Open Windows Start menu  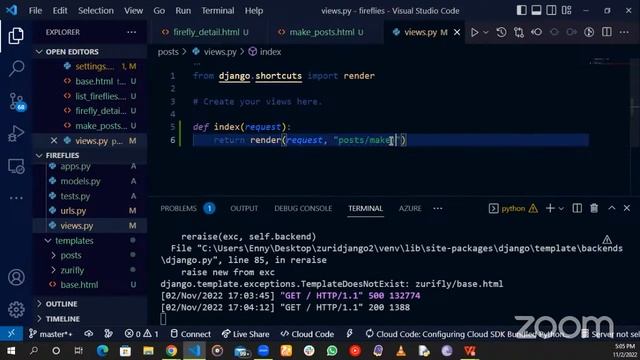click(11, 351)
